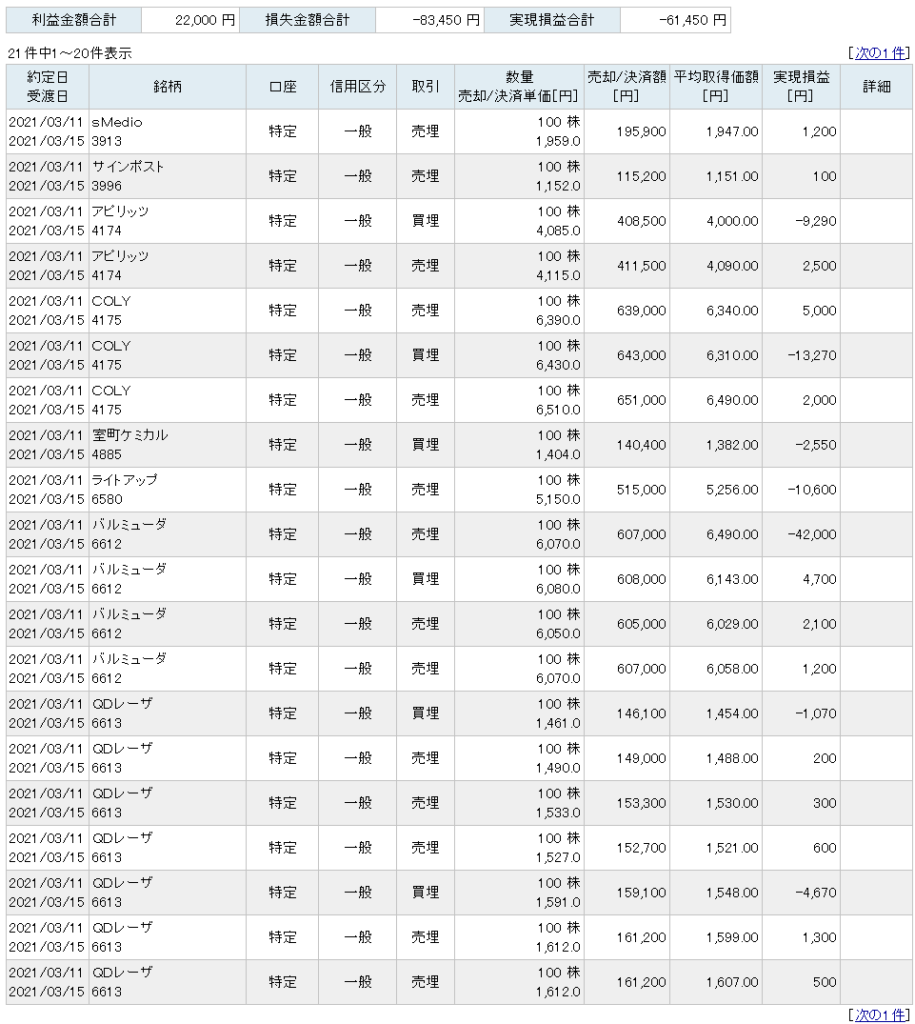Screen dimensions: 915x1024
Task: Select the 5,256.00 average acquisition price
Action: (x=732, y=490)
